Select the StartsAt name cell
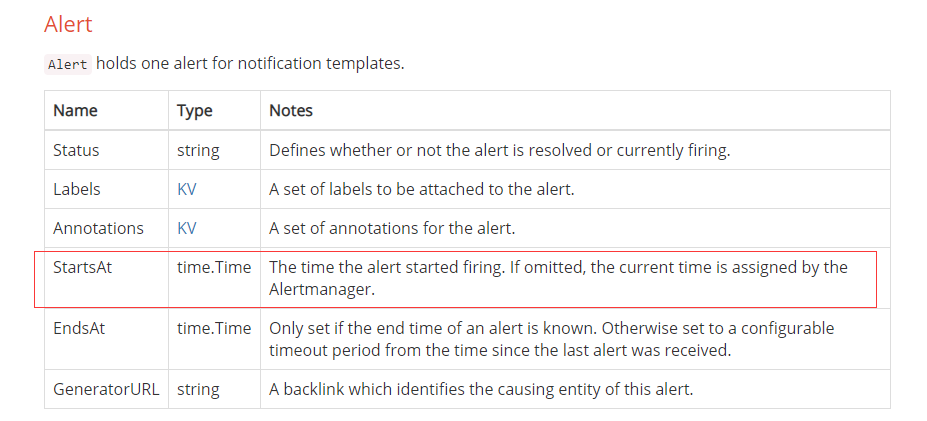927x421 pixels. tap(82, 267)
